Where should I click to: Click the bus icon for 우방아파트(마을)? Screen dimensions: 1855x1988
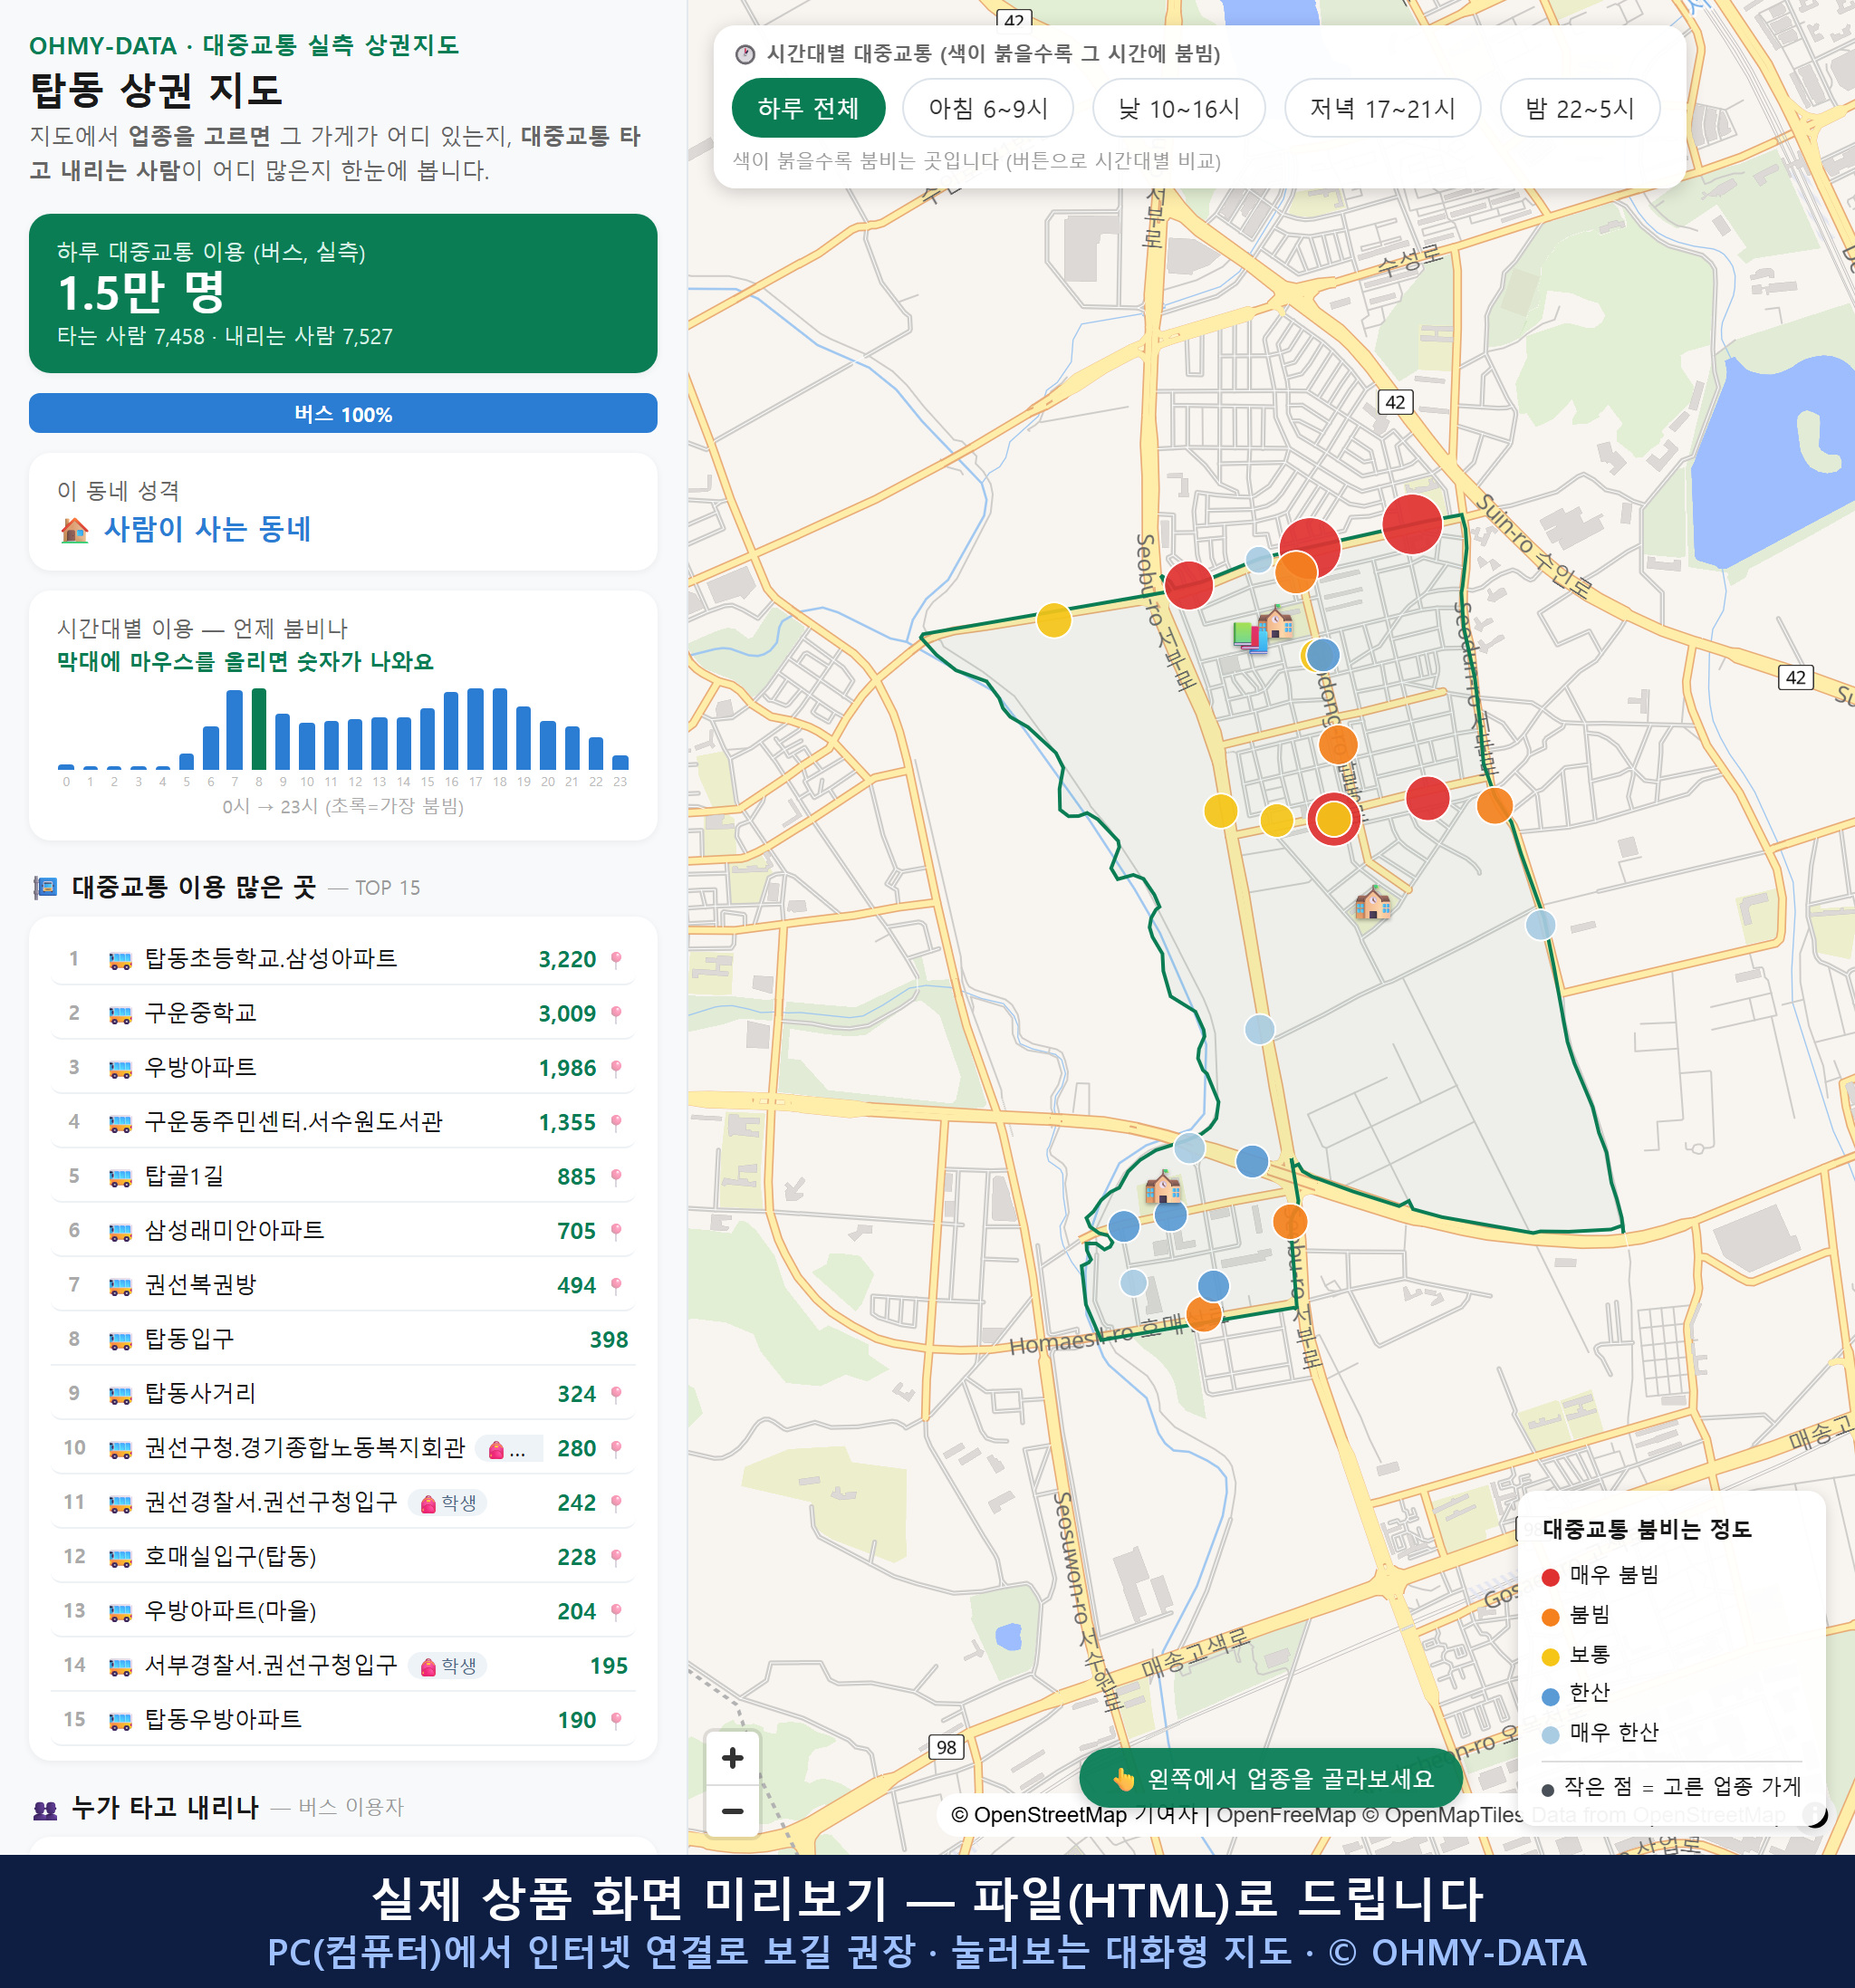120,1612
